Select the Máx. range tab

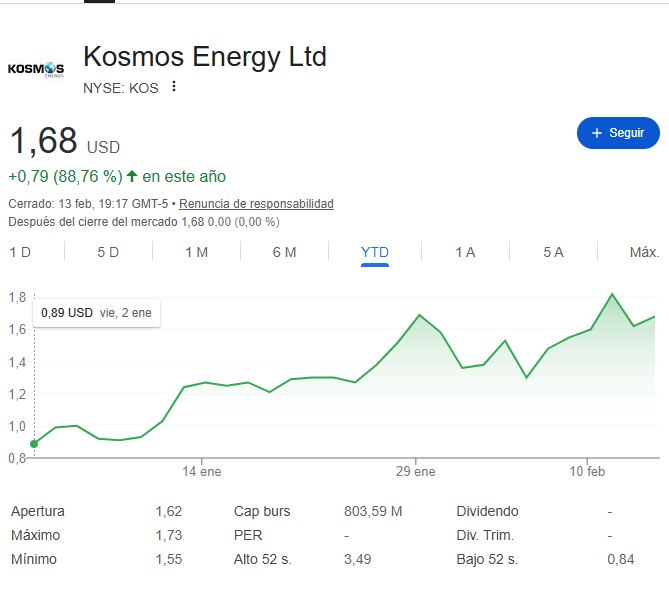click(x=644, y=252)
